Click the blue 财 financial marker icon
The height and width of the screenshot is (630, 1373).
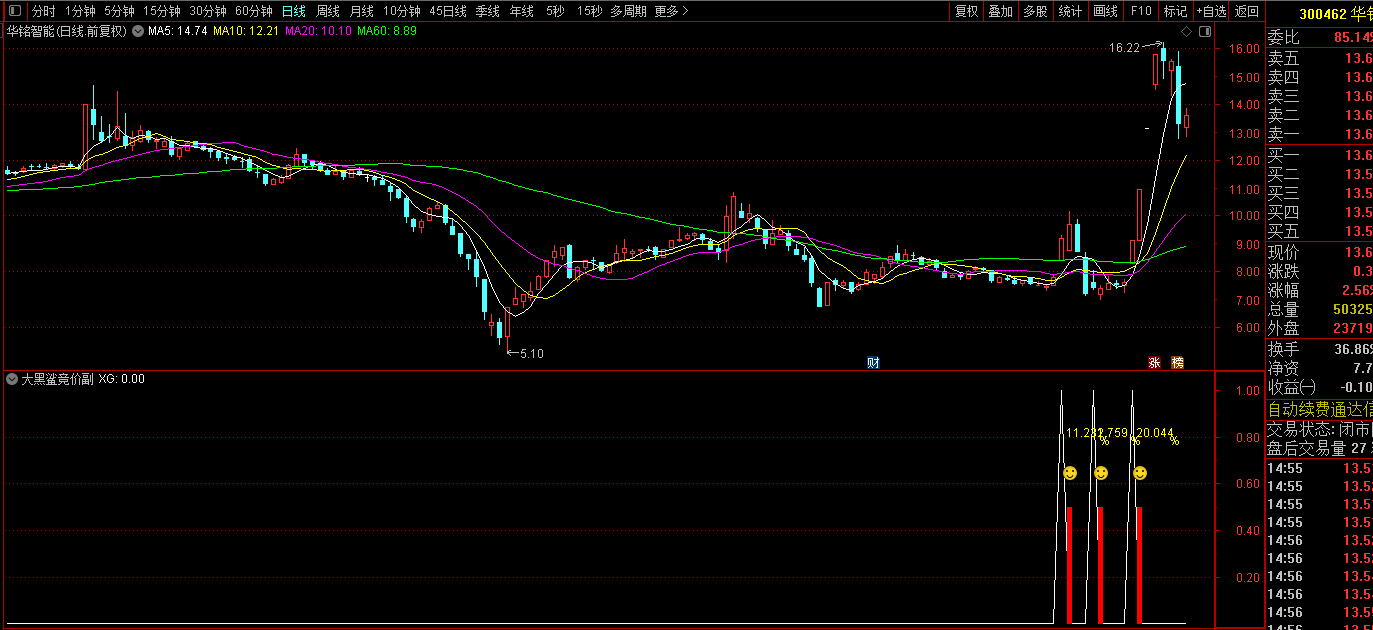tap(872, 362)
